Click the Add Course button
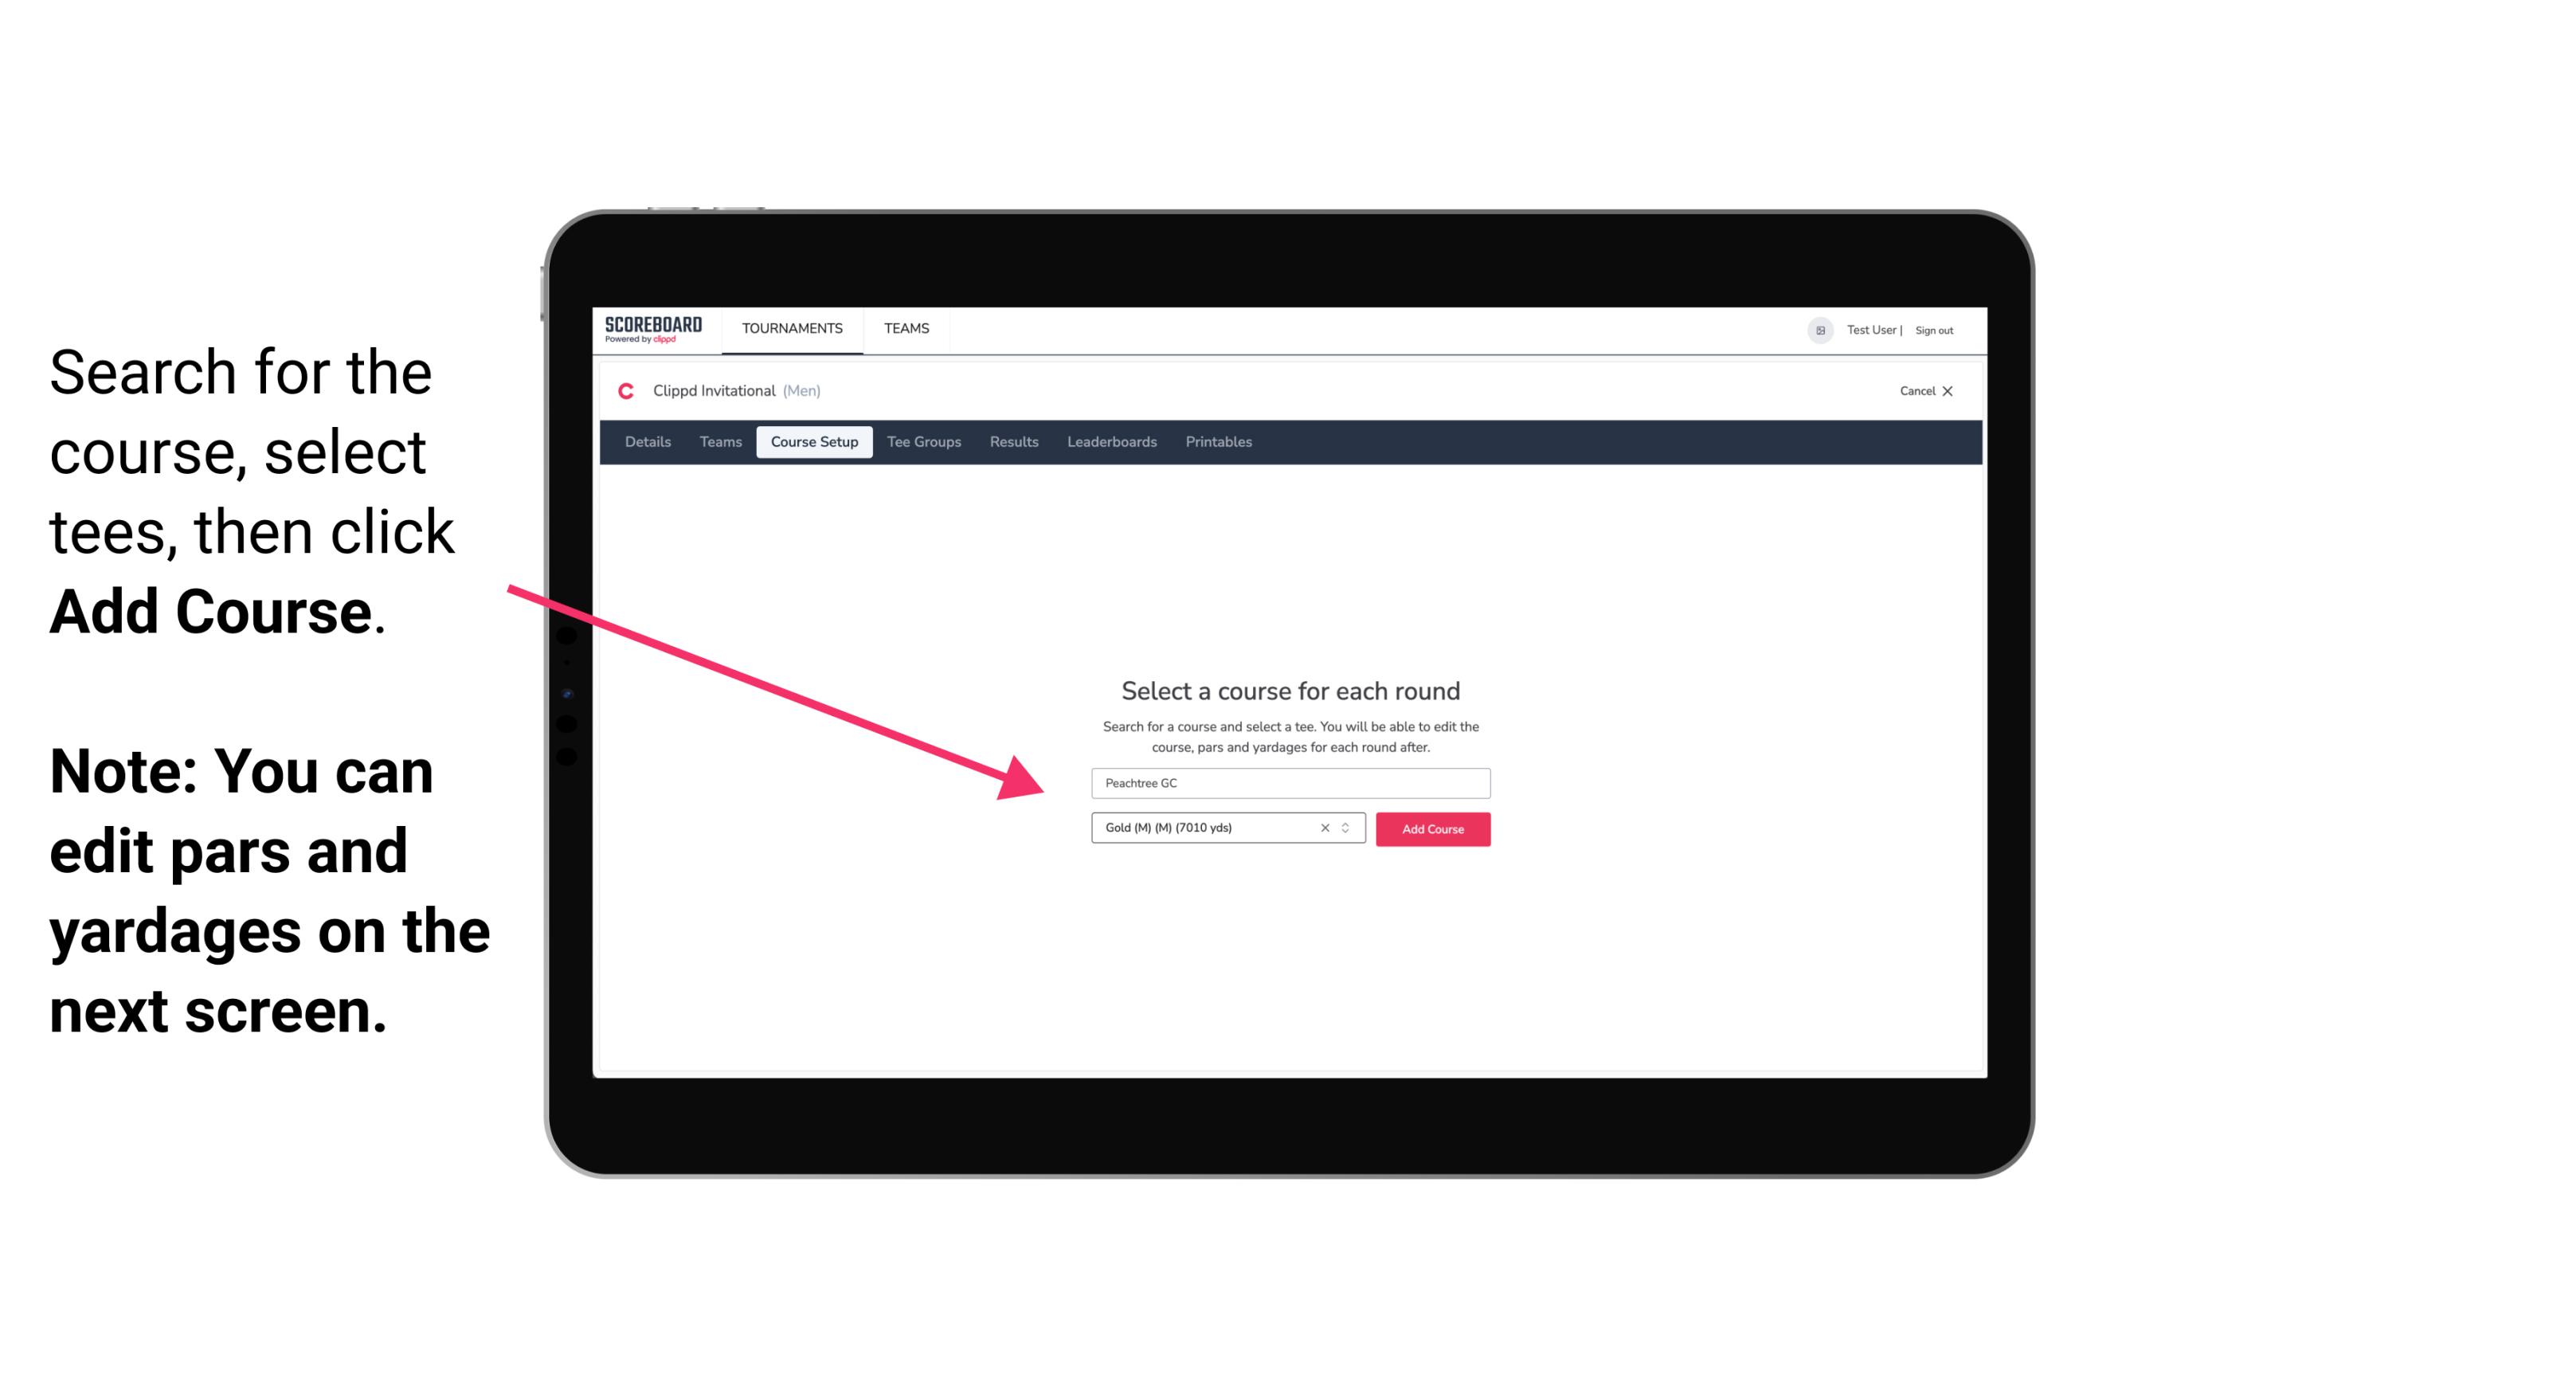The image size is (2576, 1386). click(1430, 828)
